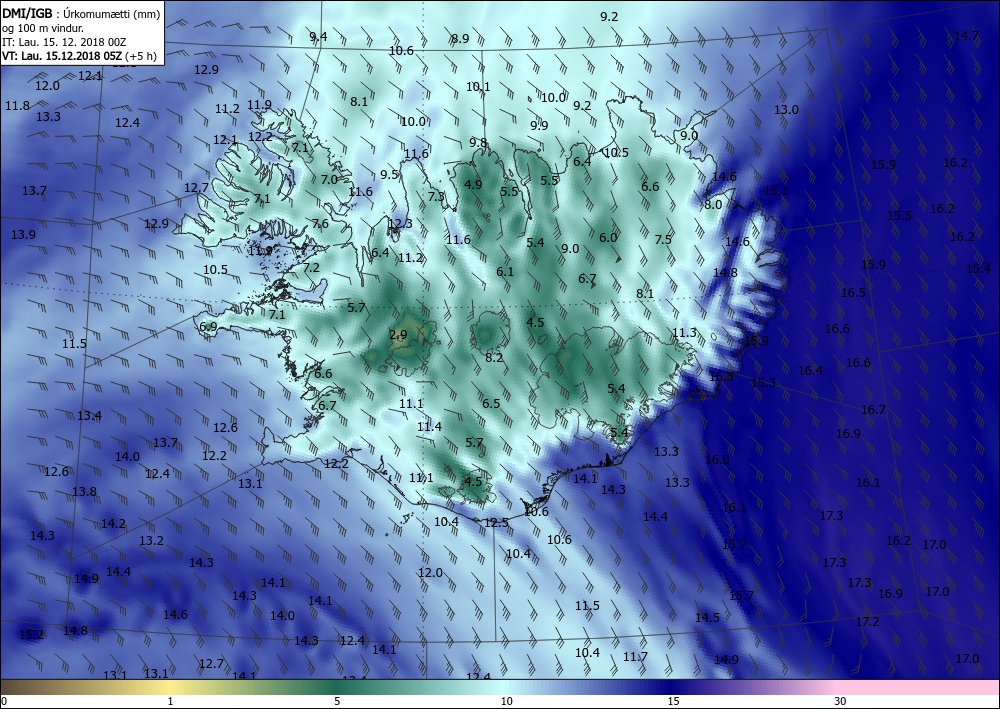This screenshot has height=709, width=1000.
Task: Click the map value 11.3
Action: (x=684, y=333)
